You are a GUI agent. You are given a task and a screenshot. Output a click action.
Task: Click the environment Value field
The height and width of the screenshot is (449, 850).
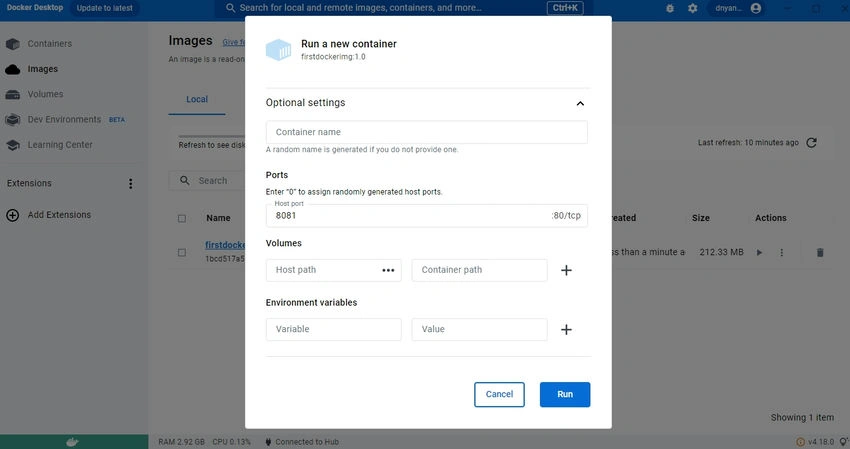click(479, 329)
